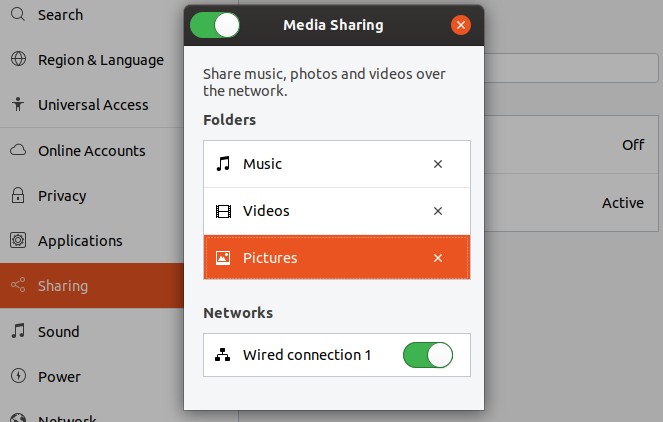Click the wired network connection icon

223,355
